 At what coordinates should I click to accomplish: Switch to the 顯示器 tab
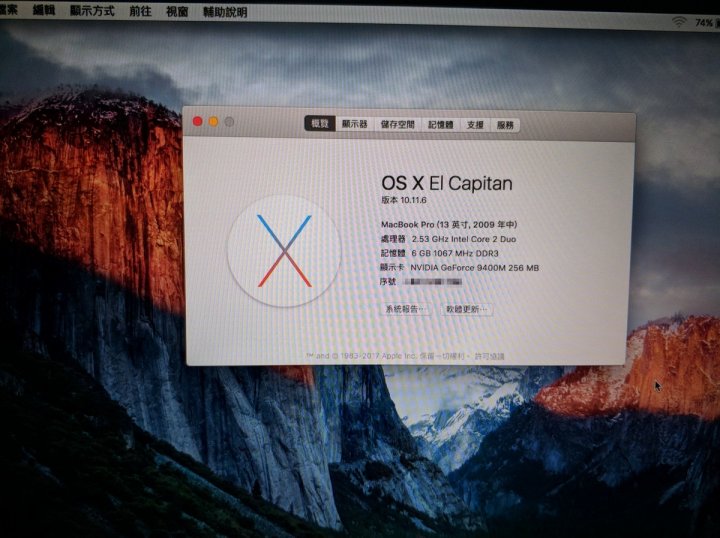(354, 124)
